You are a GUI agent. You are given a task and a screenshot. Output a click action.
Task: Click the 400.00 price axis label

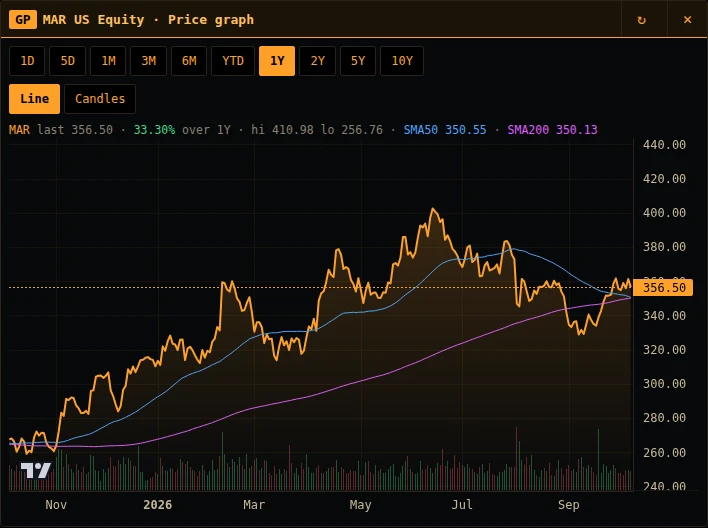[664, 213]
